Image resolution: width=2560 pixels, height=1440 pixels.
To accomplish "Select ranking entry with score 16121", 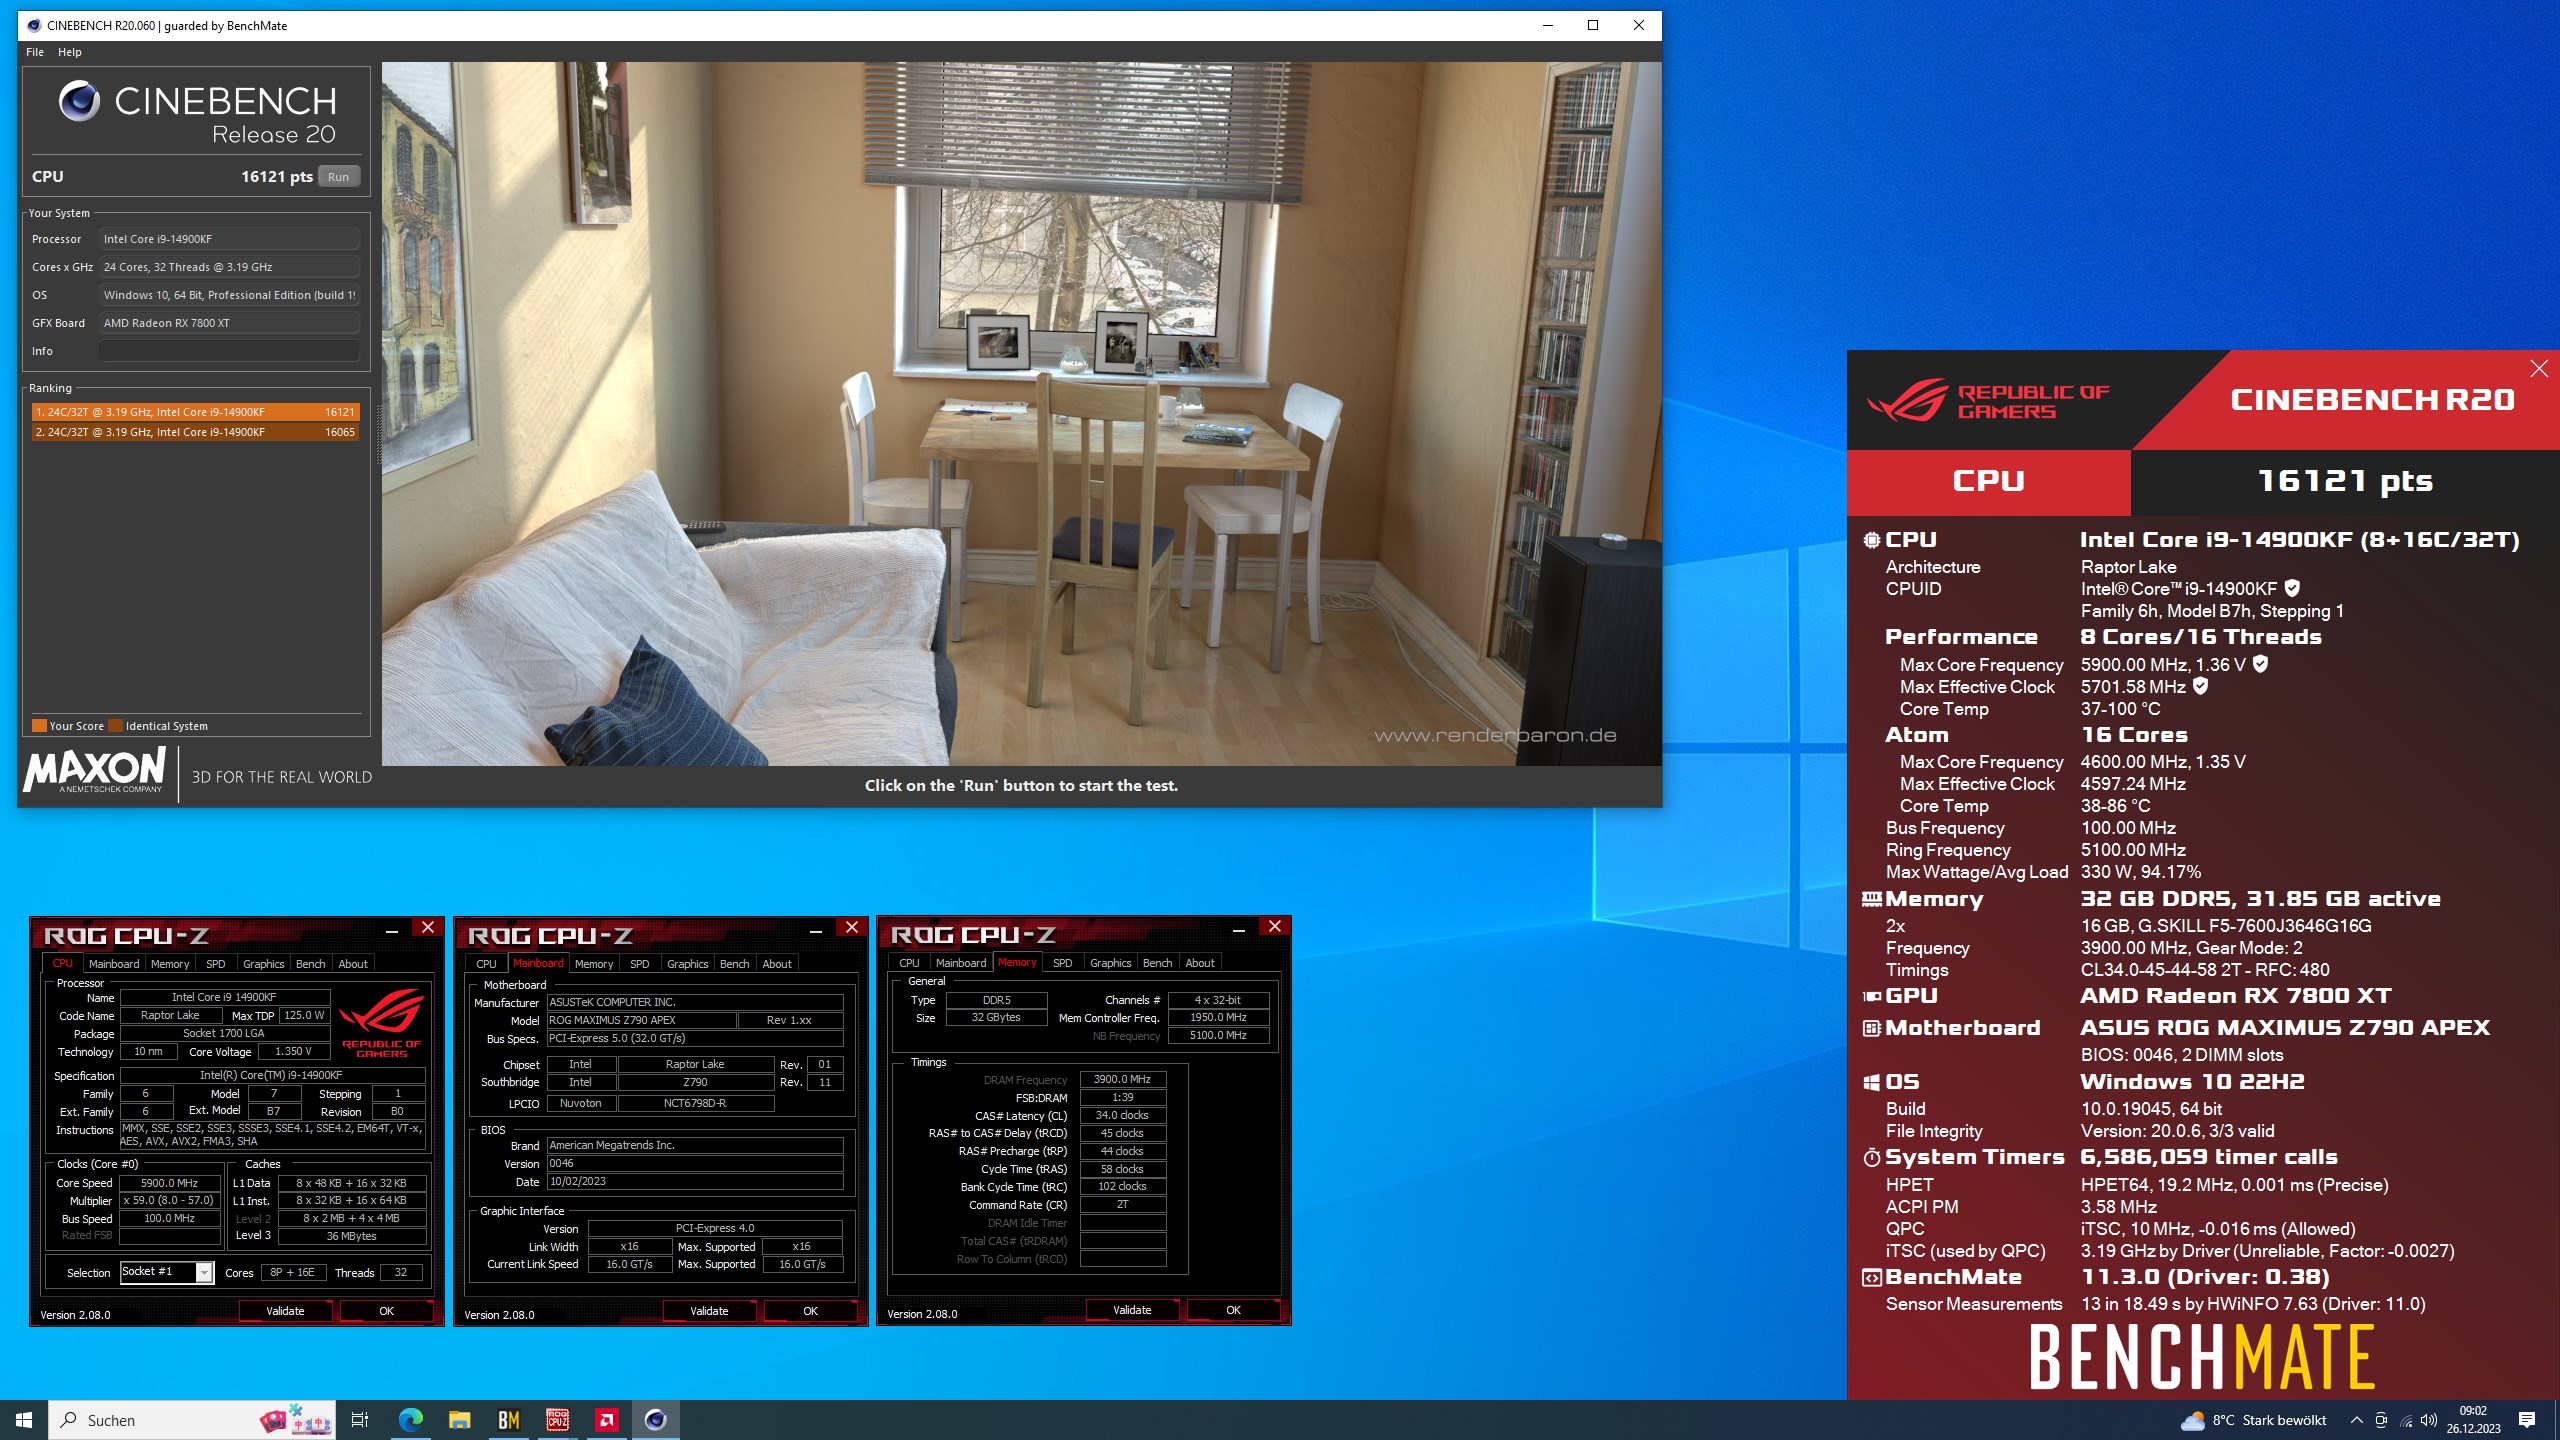I will pos(195,412).
